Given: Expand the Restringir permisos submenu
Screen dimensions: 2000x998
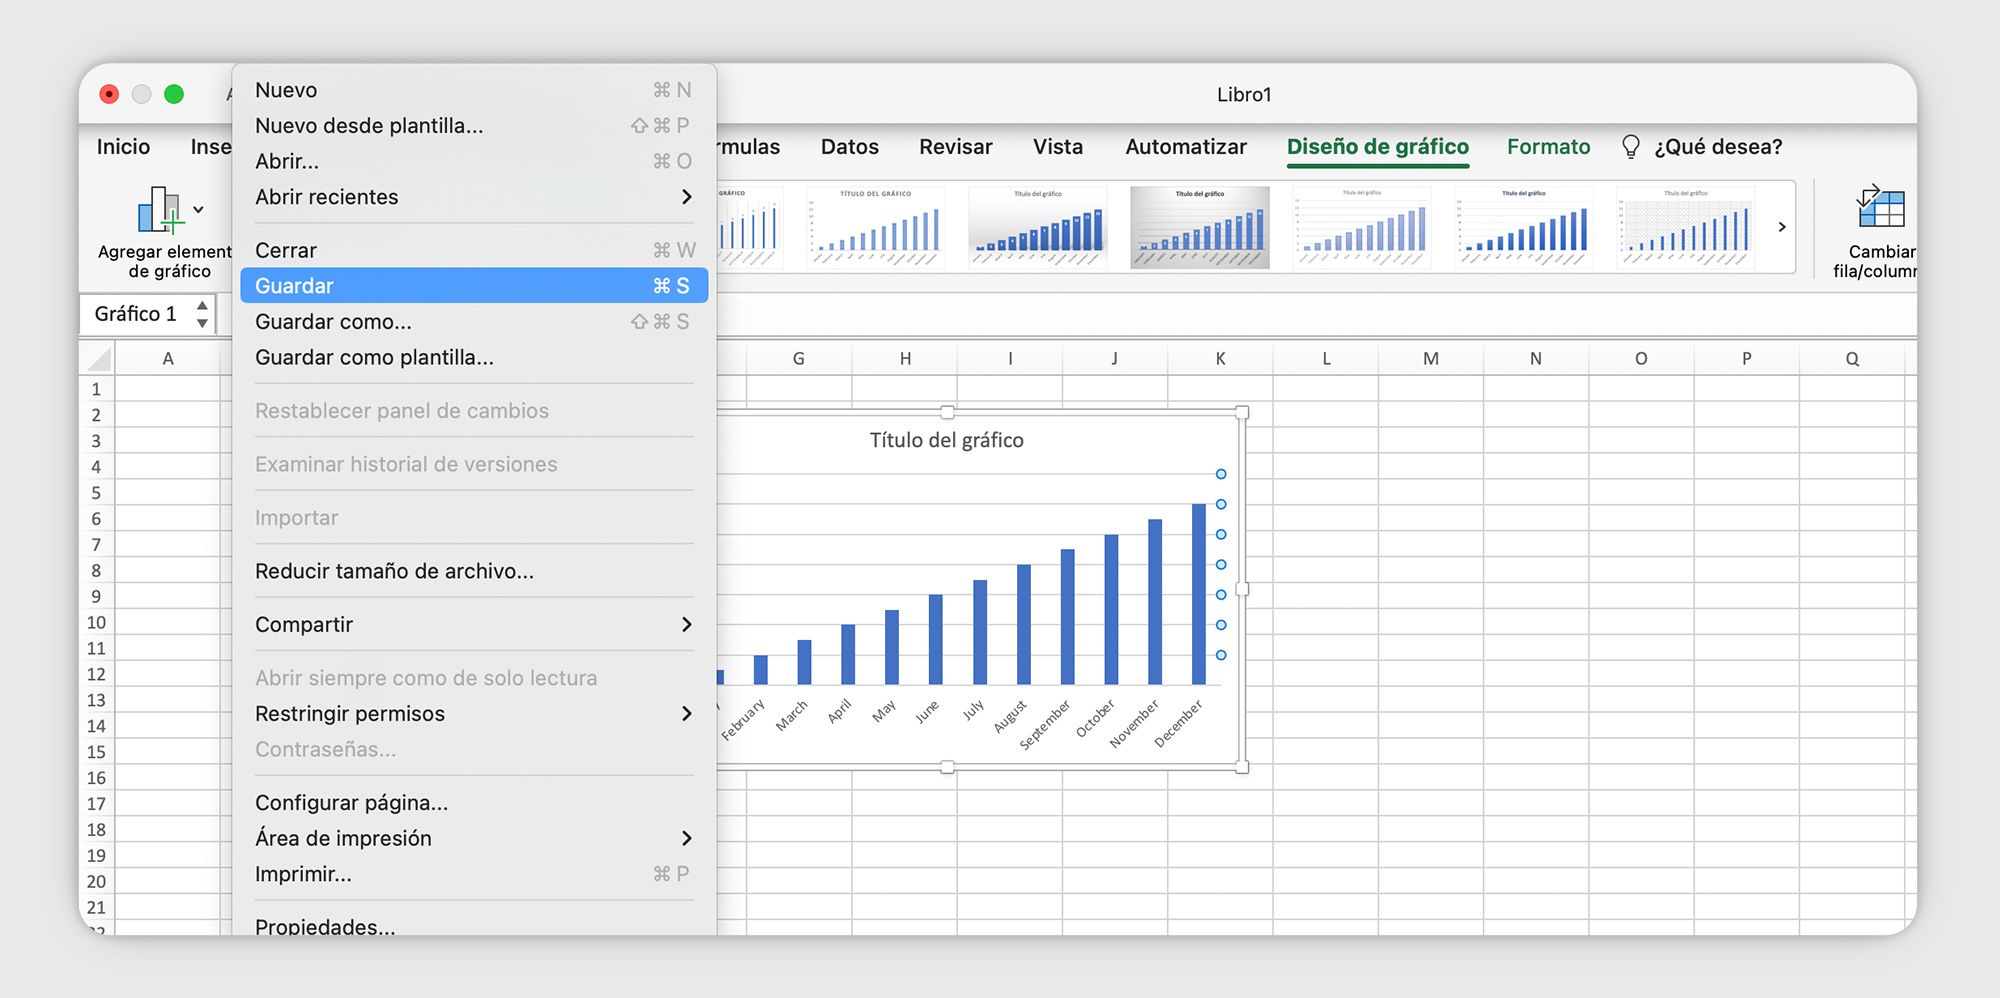Looking at the screenshot, I should click(x=474, y=714).
